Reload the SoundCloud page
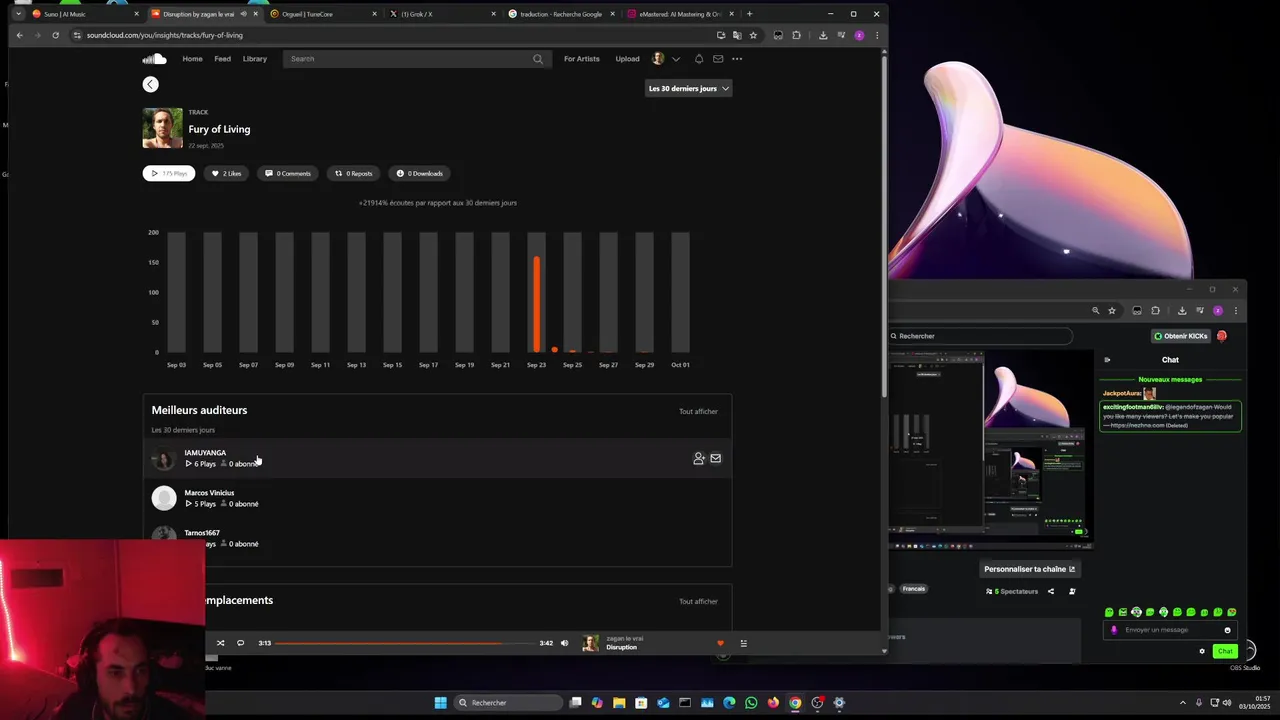 [55, 35]
